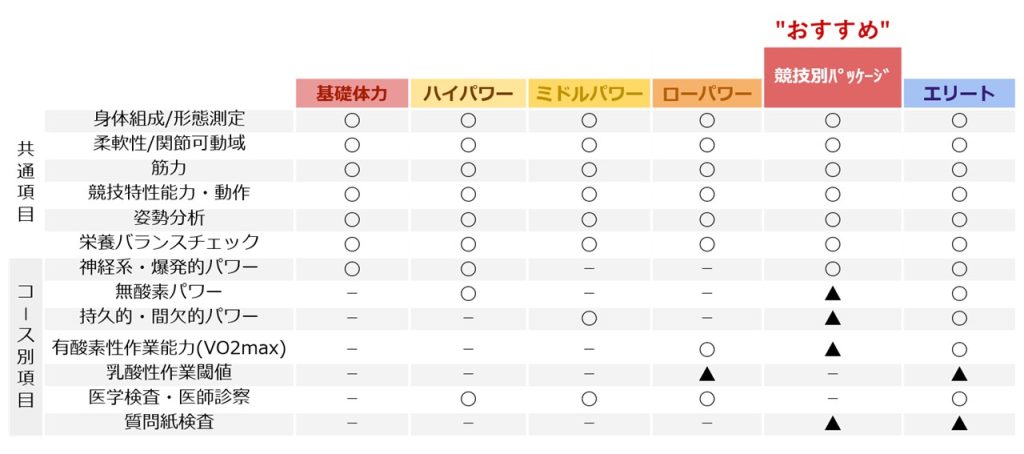The image size is (1024, 454).
Task: Click the circle for 医学検査・医師診察 under エリート
Action: tap(959, 398)
